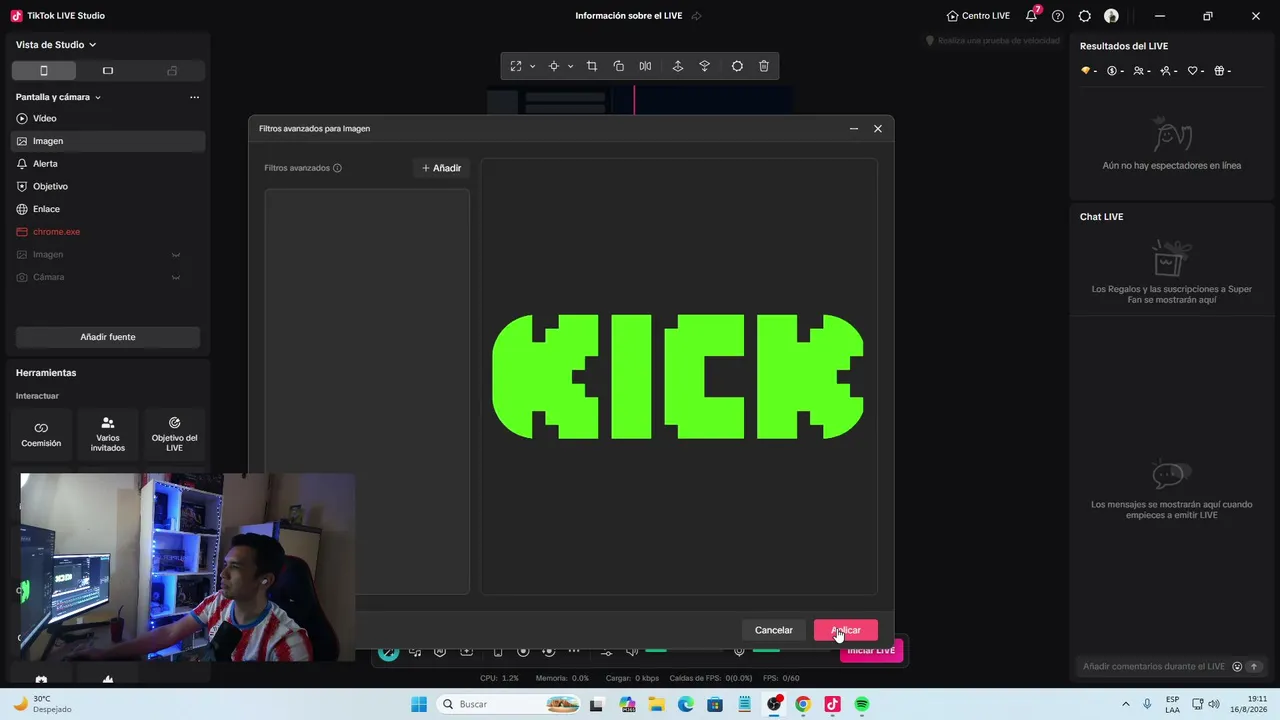This screenshot has width=1280, height=720.
Task: Click Aplicar in the filters dialog
Action: pyautogui.click(x=846, y=630)
